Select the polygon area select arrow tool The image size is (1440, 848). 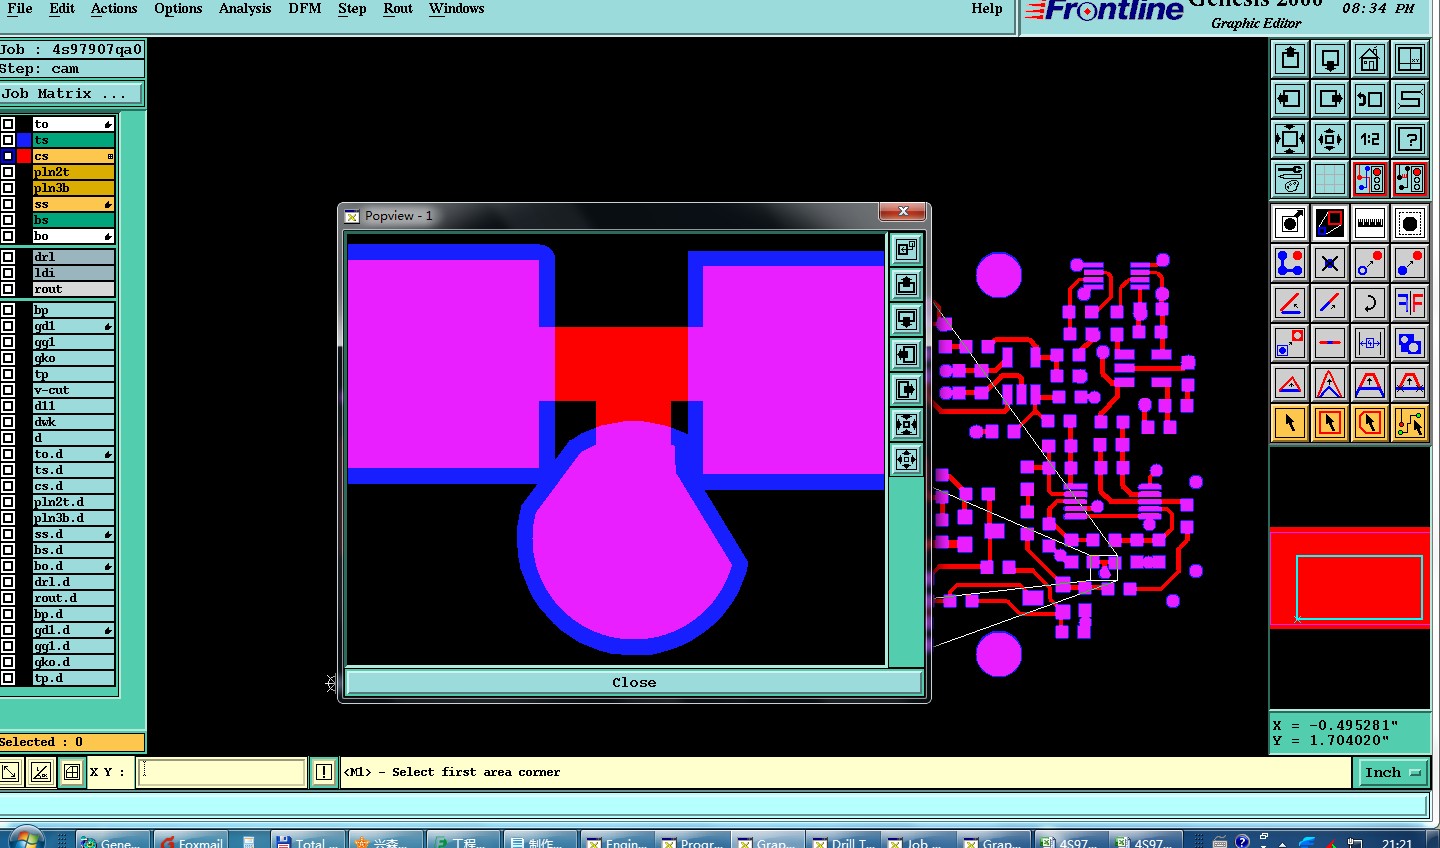1370,423
